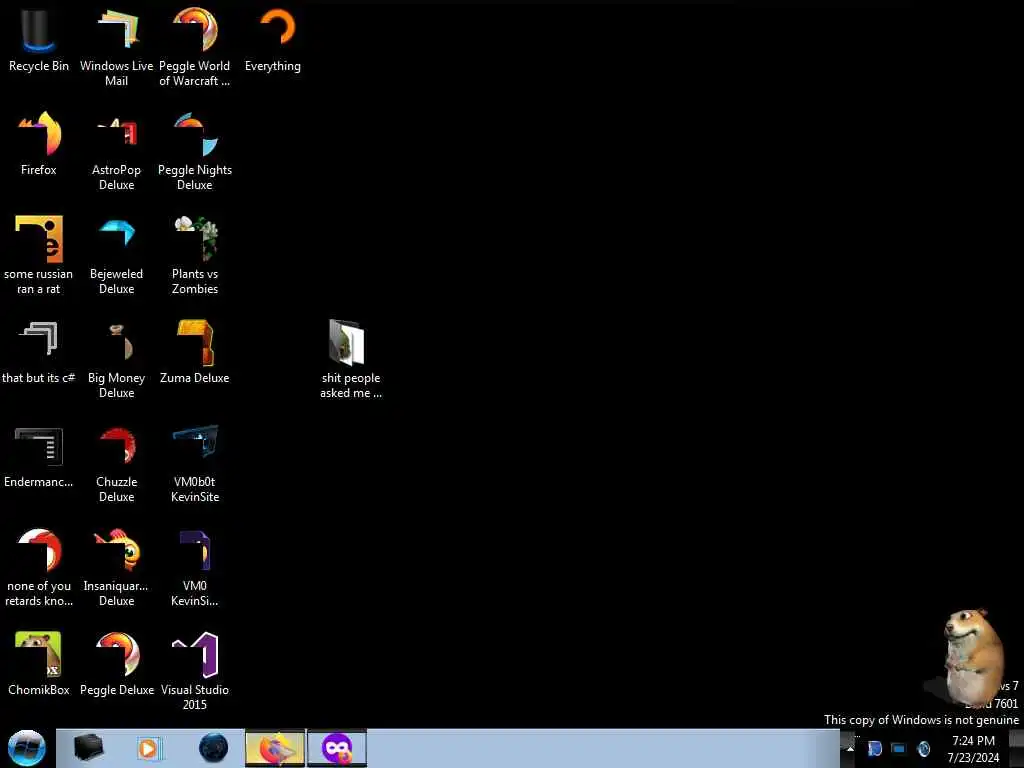The width and height of the screenshot is (1024, 768).
Task: Click the Show desktop button
Action: [x=1016, y=748]
